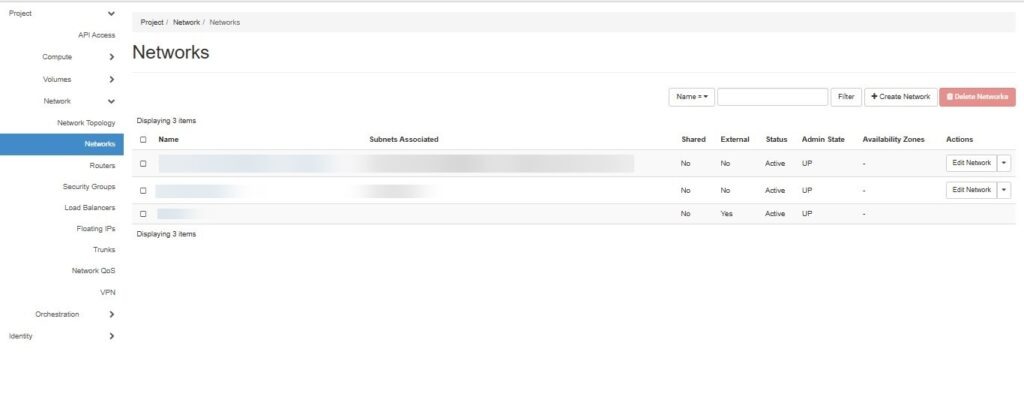Focus the filter text input field
1024x403 pixels.
point(772,97)
